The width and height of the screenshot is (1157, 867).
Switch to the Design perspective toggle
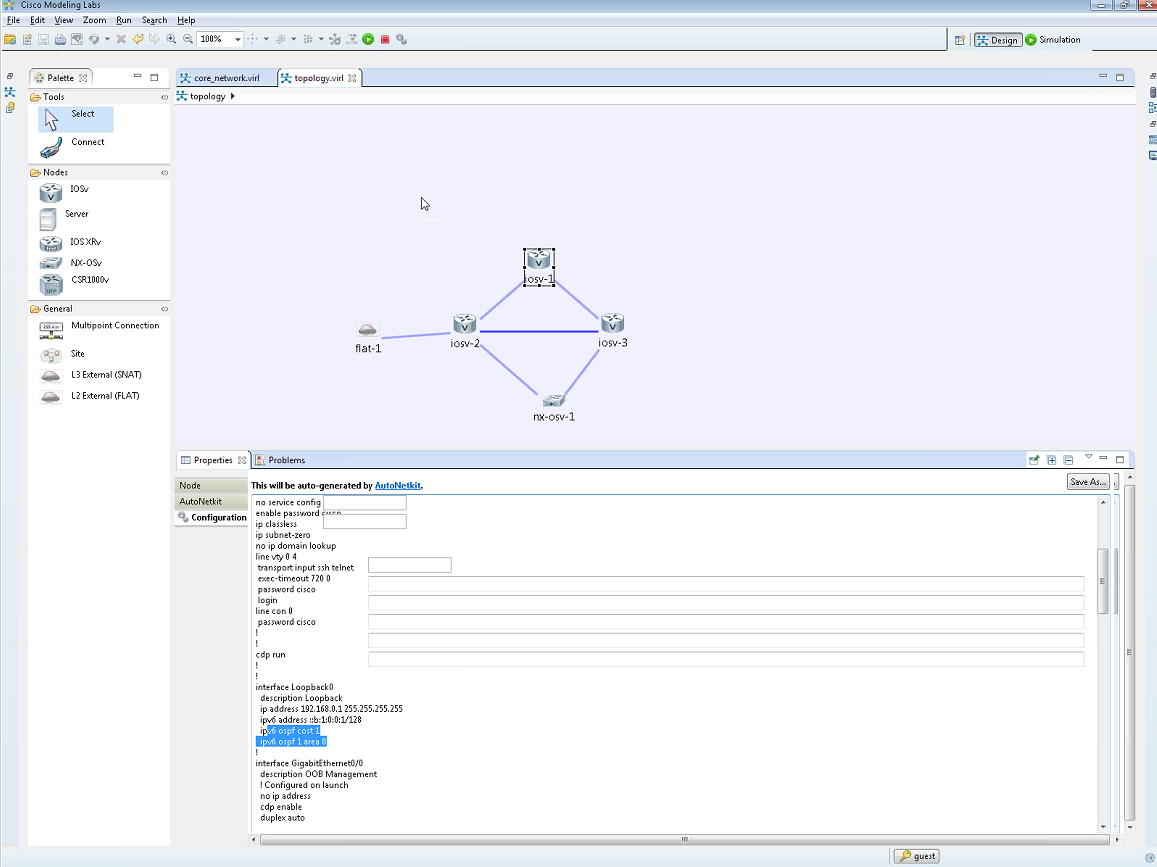tap(998, 40)
